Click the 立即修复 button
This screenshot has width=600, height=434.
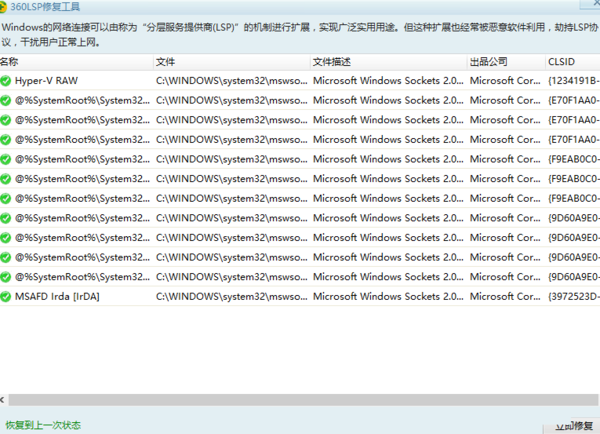point(573,426)
